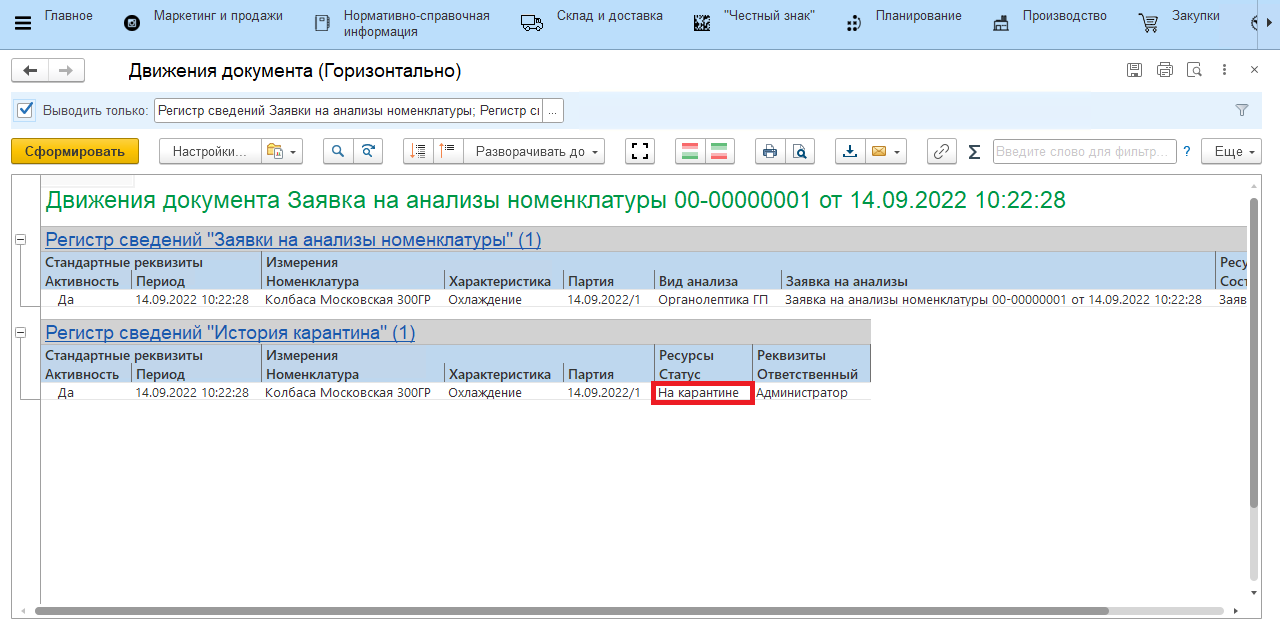Collapse the 'Заявки на анализы номенклатуры' group
Viewport: 1280px width, 628px height.
point(20,240)
